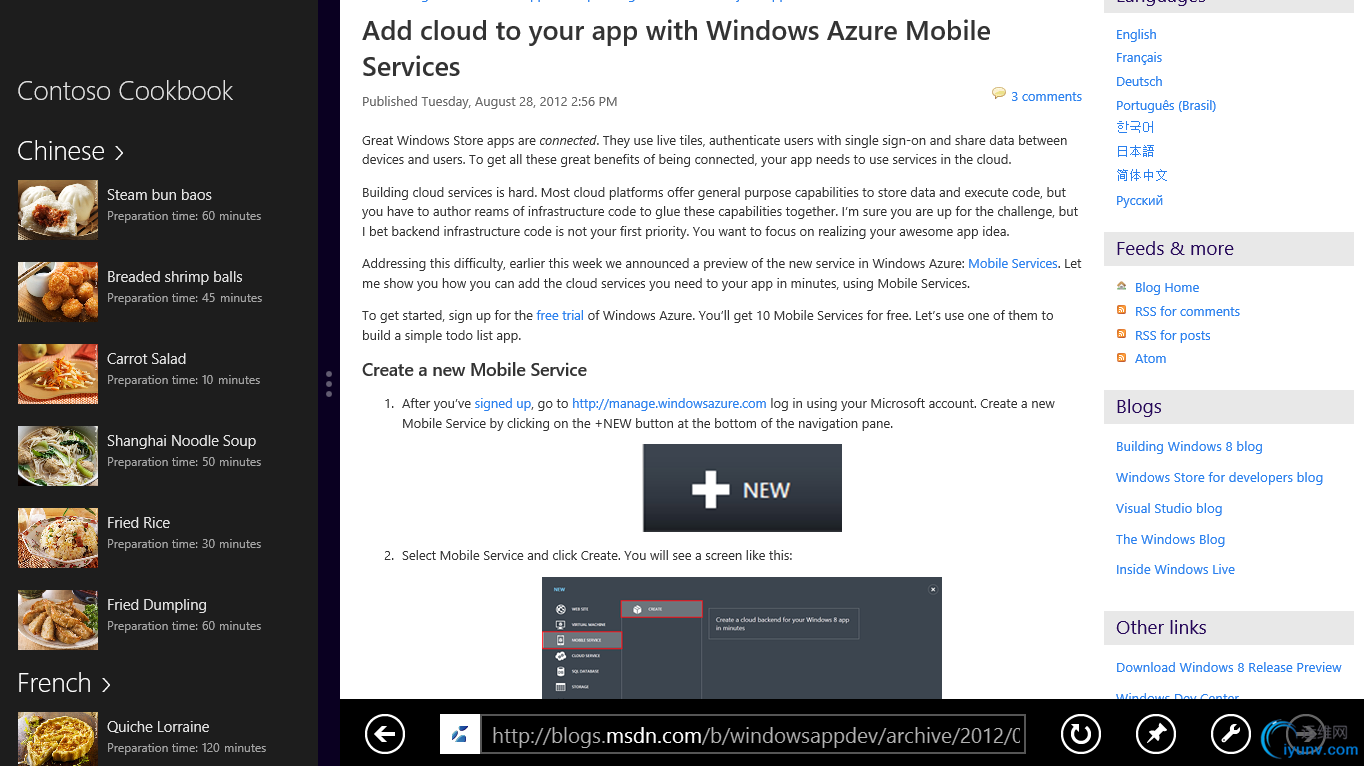Click the comment bubble icon by '3 comments'

click(x=999, y=94)
